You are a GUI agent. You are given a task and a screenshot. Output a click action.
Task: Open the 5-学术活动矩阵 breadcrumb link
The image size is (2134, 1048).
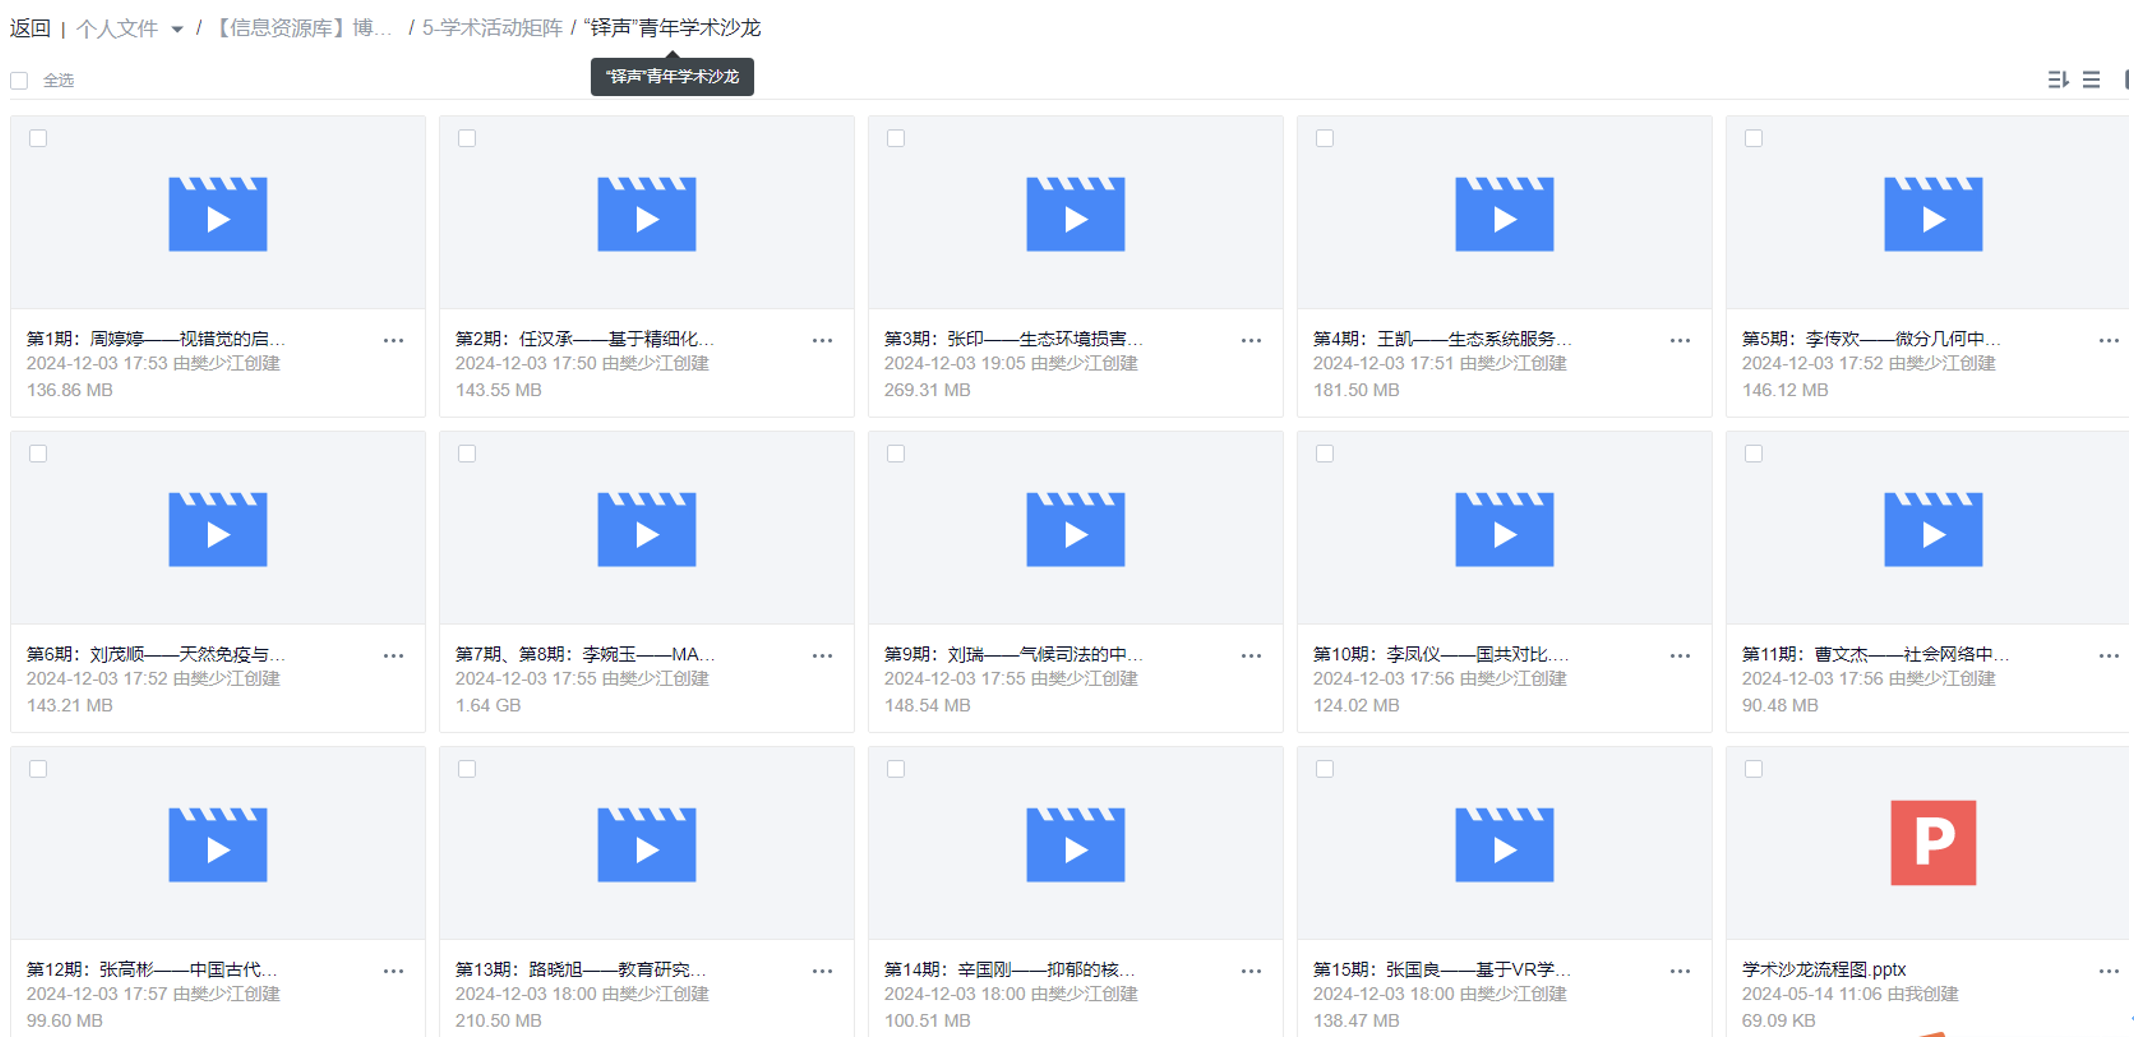pos(492,28)
